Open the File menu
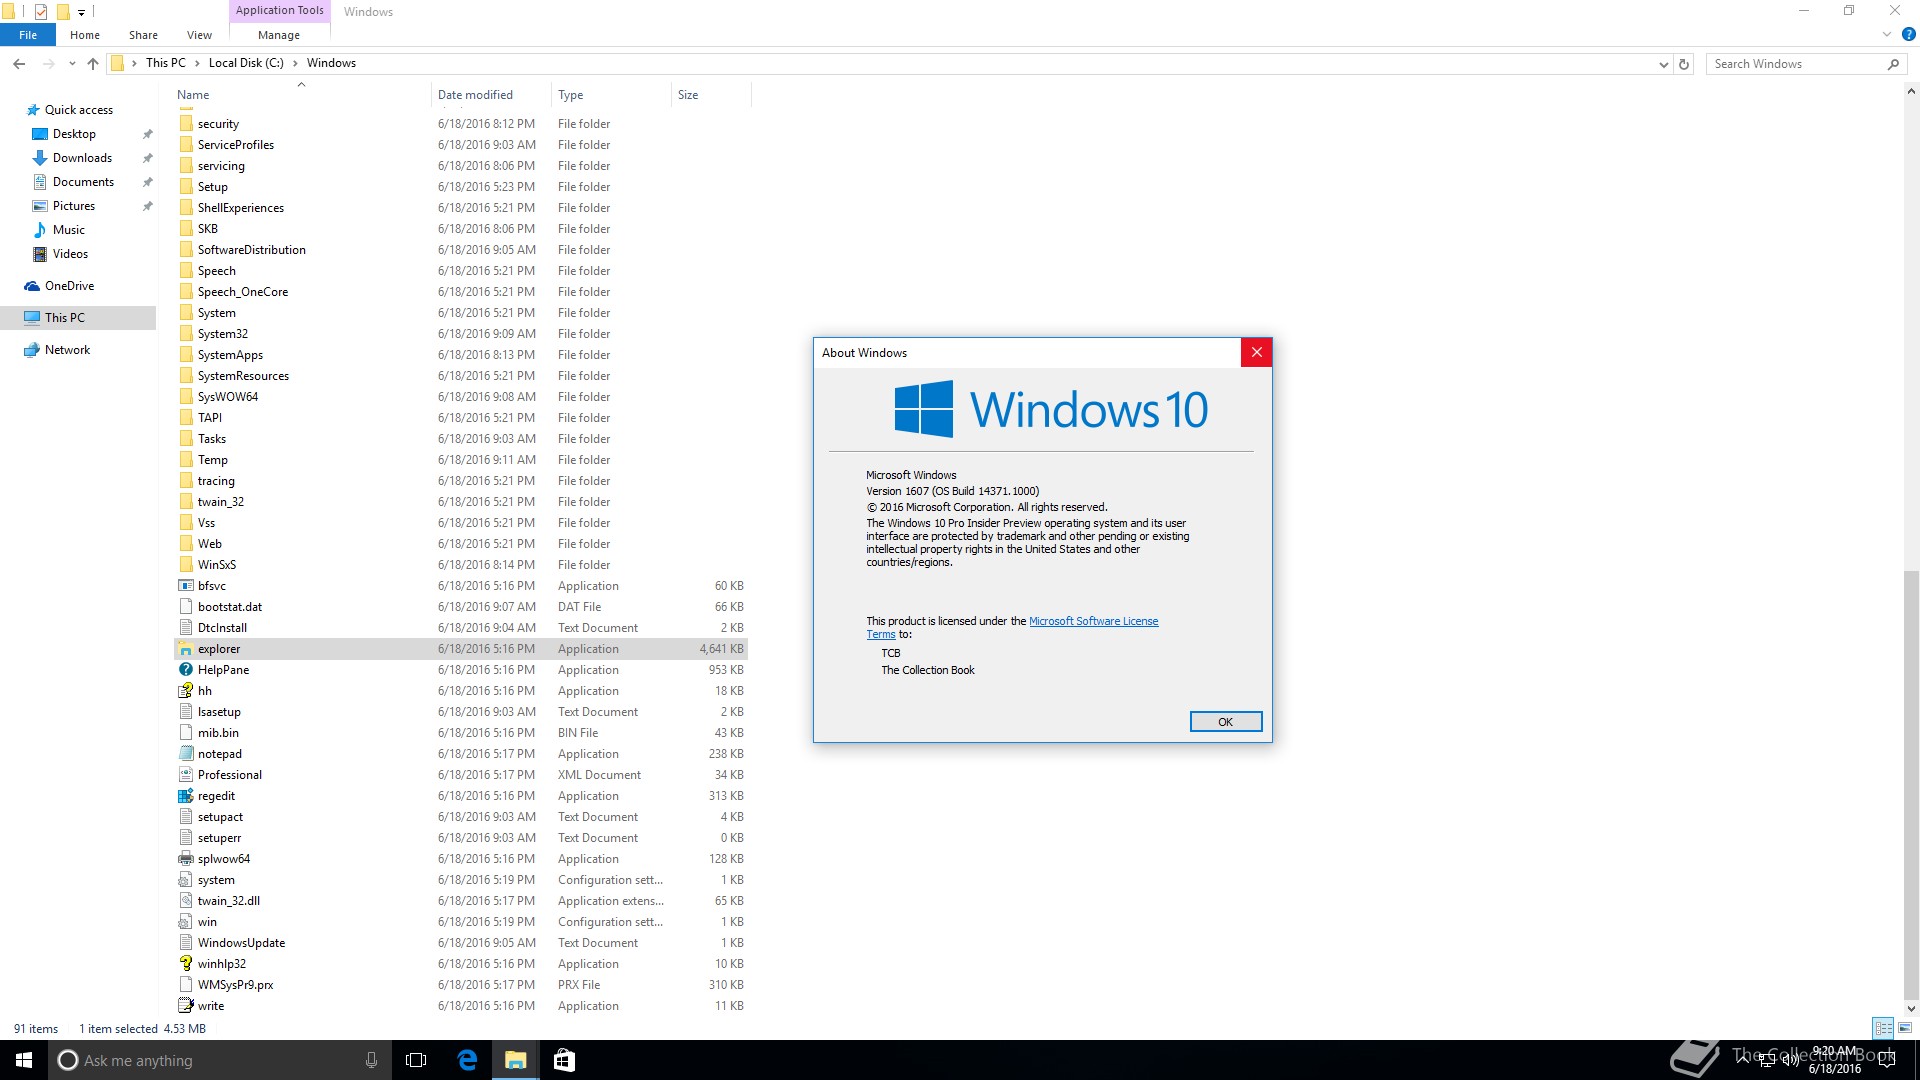Viewport: 1920px width, 1080px height. pos(28,35)
